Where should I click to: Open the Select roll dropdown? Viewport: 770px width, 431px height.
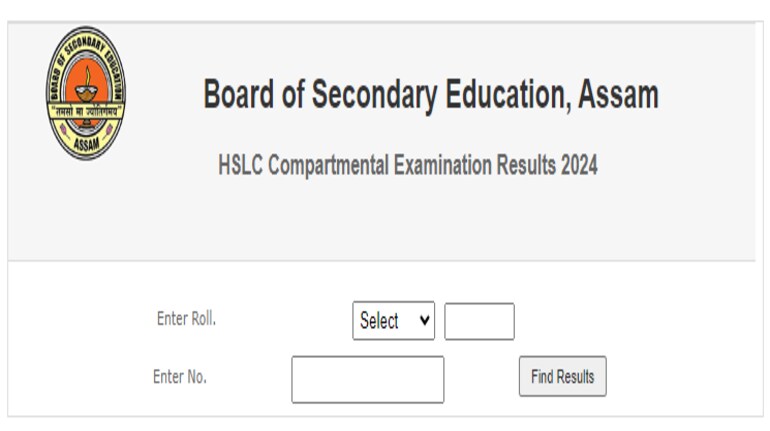[393, 321]
